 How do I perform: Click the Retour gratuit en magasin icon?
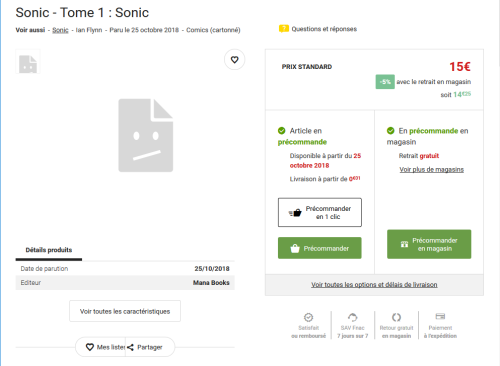pos(396,317)
